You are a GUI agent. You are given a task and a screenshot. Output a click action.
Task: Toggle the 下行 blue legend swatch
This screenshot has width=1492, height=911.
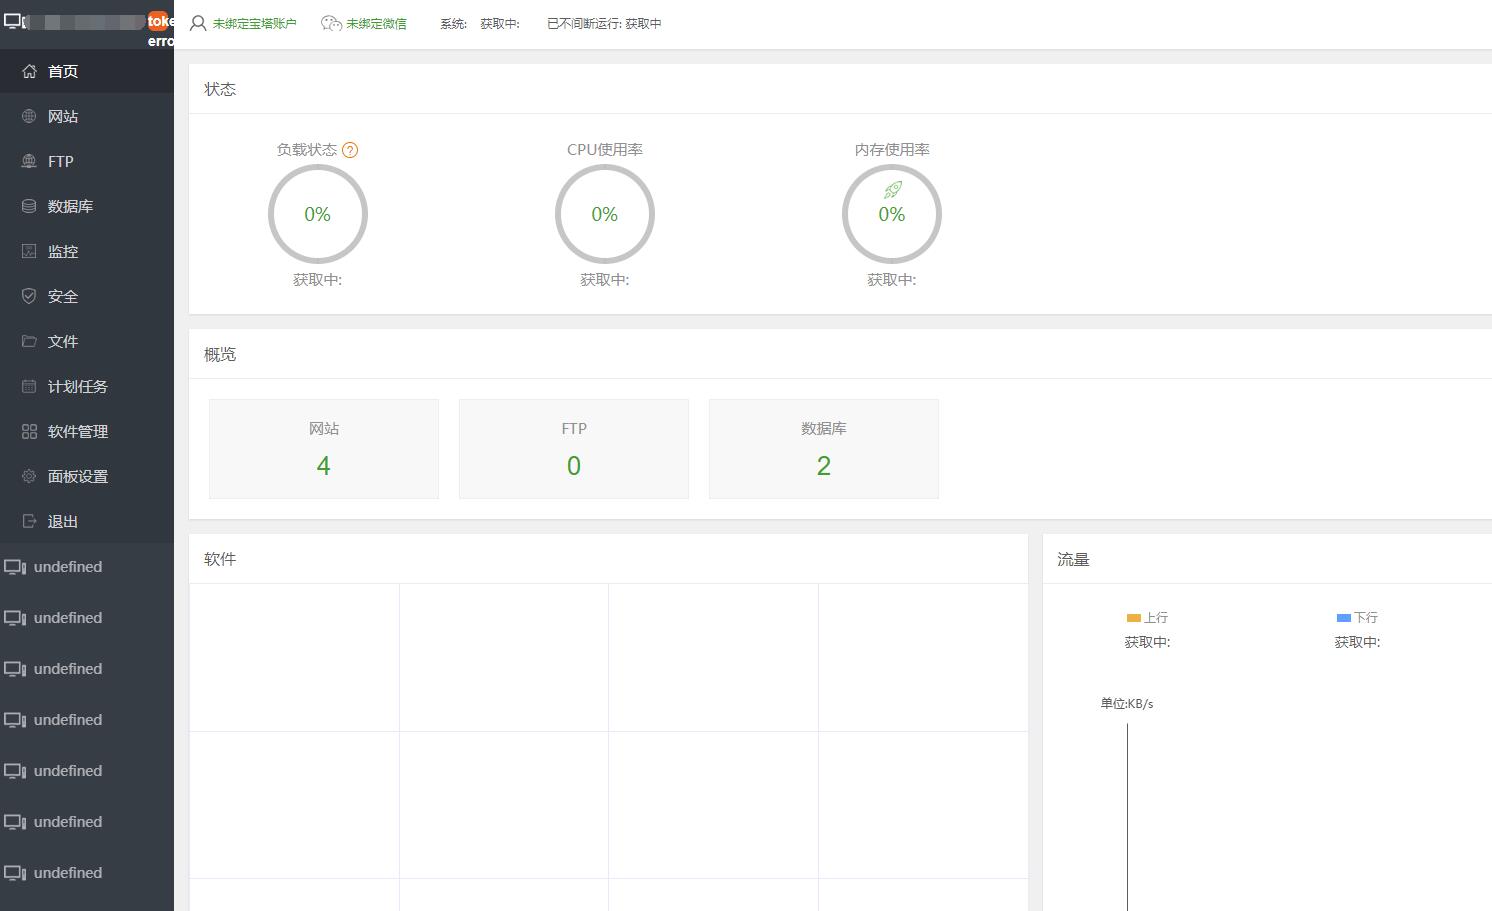1344,618
